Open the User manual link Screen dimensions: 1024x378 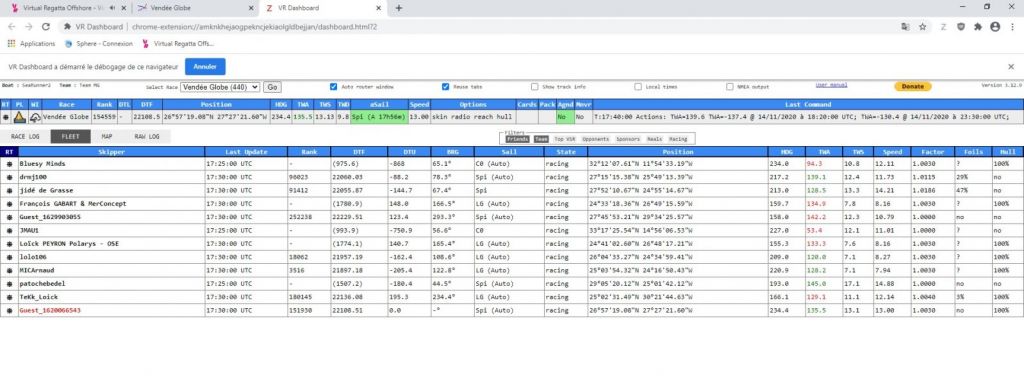coord(831,86)
